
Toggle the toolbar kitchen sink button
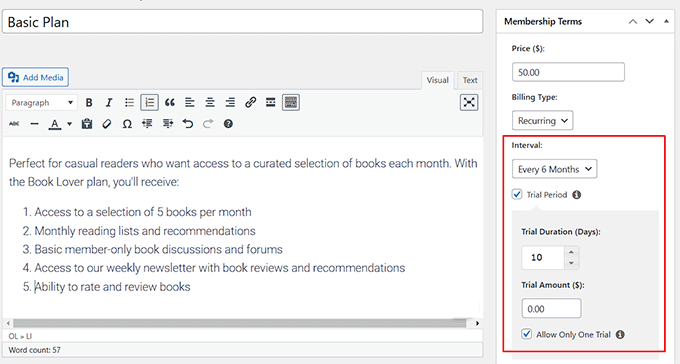(x=291, y=103)
